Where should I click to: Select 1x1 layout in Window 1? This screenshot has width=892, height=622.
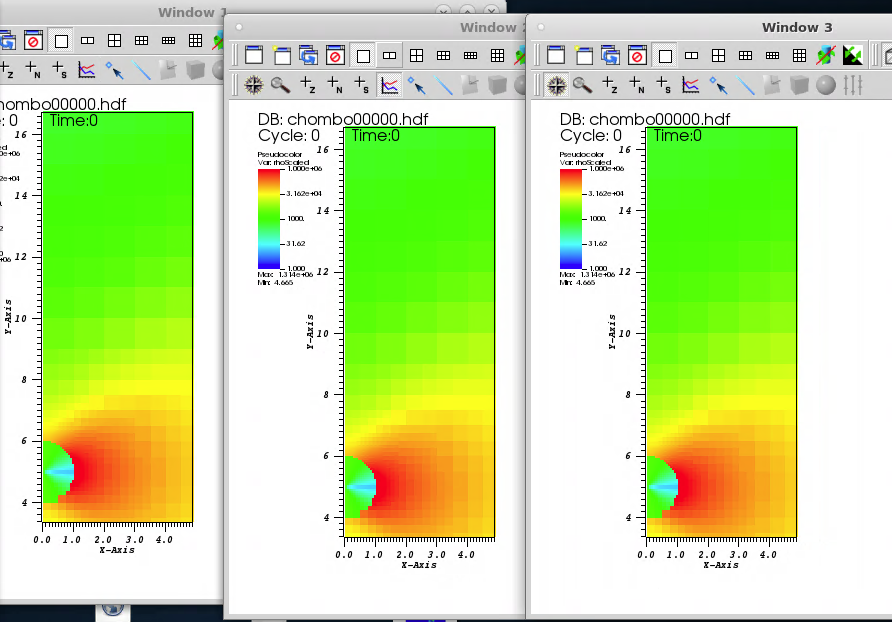(x=60, y=40)
